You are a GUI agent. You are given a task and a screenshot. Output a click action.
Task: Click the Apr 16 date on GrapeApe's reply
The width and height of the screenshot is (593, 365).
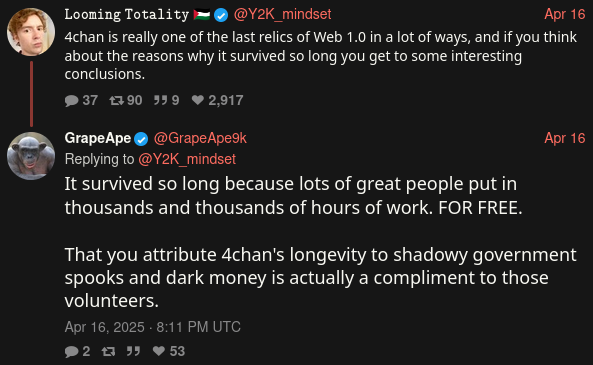tap(565, 138)
